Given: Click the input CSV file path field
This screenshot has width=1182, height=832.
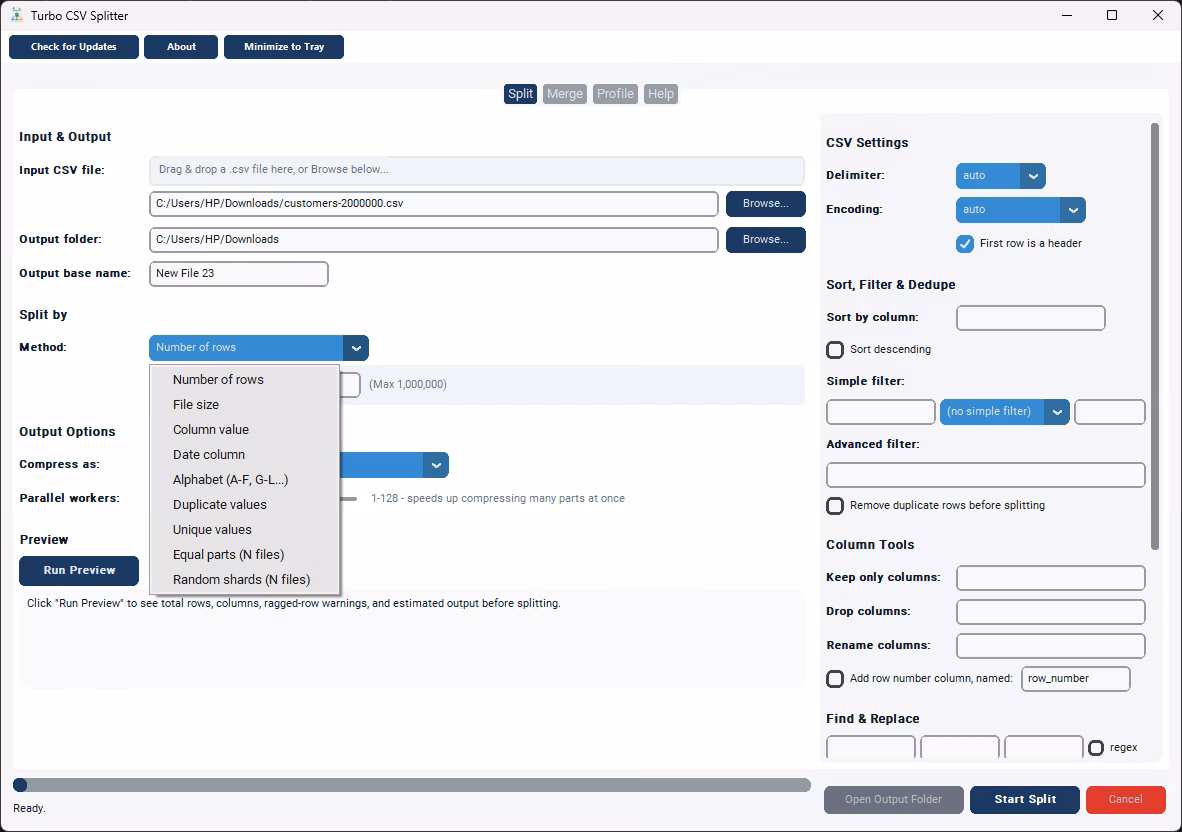Looking at the screenshot, I should 433,203.
